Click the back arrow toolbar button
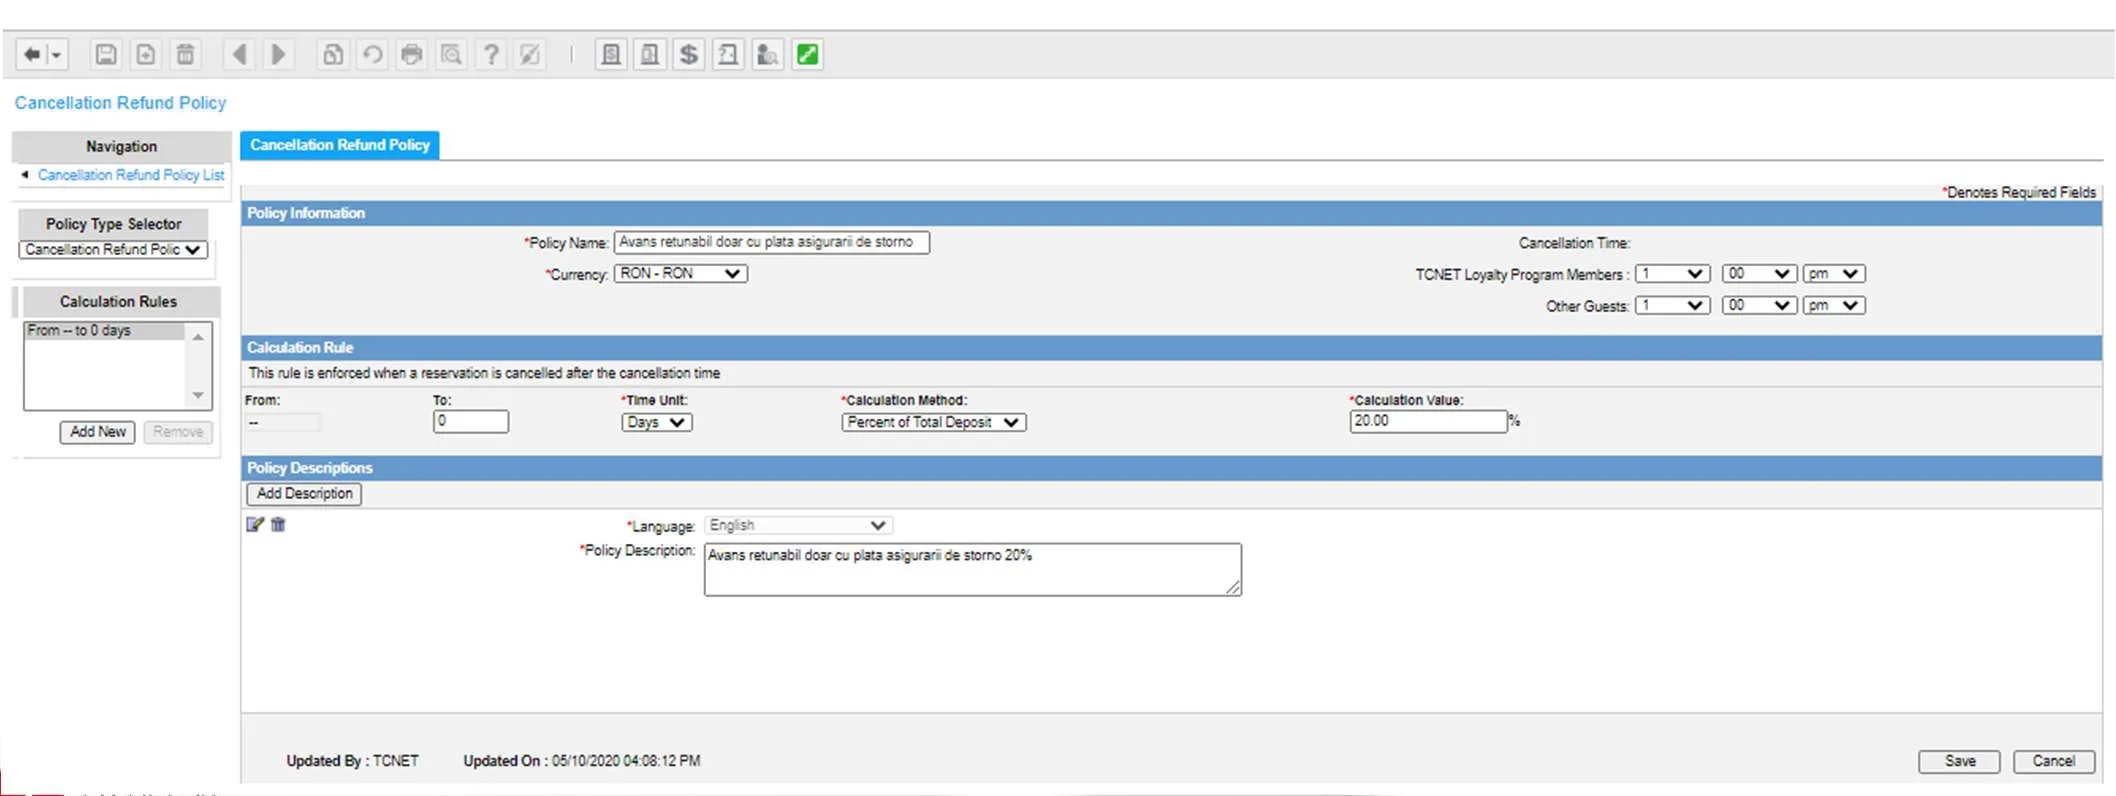Screen dimensions: 2116x796 33,55
